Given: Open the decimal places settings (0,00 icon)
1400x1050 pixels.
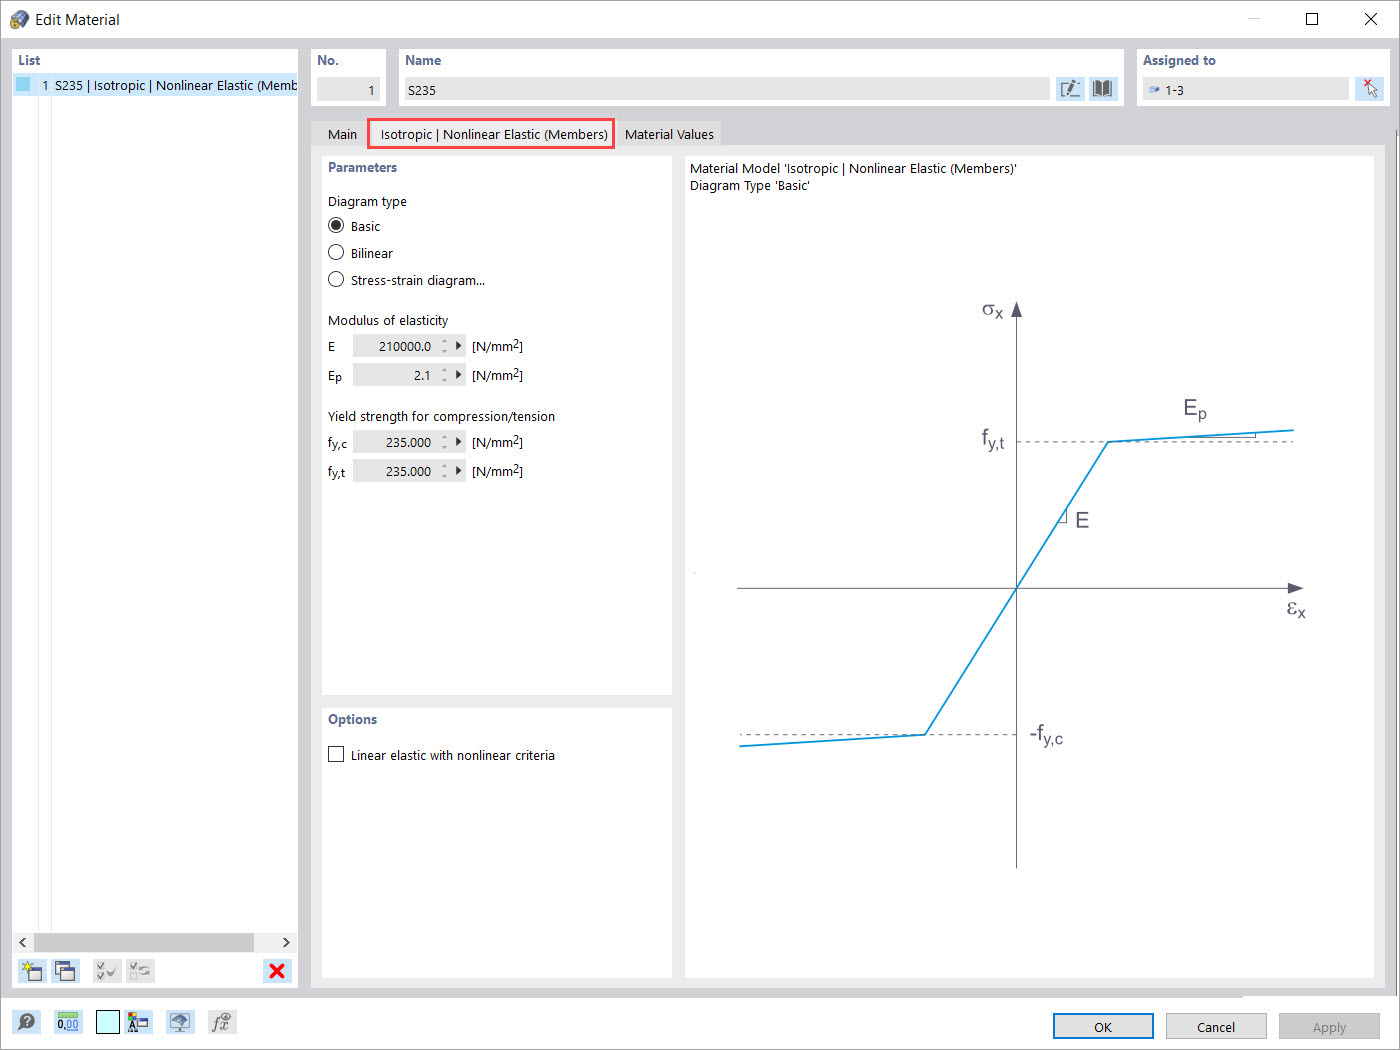Looking at the screenshot, I should coord(67,1021).
